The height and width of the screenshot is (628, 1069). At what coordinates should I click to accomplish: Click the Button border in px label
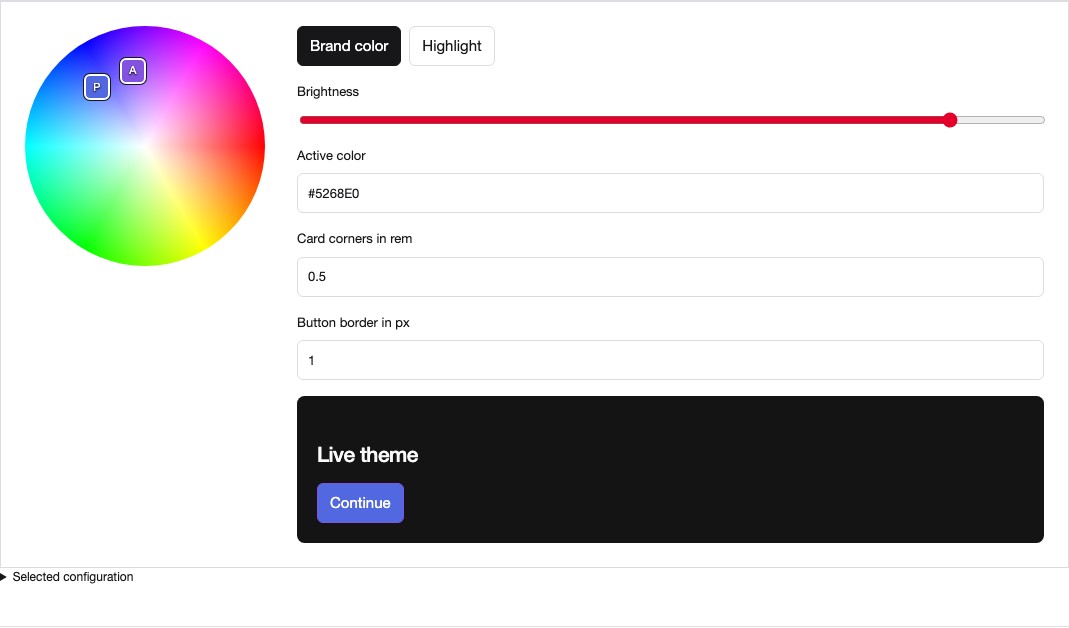(353, 323)
